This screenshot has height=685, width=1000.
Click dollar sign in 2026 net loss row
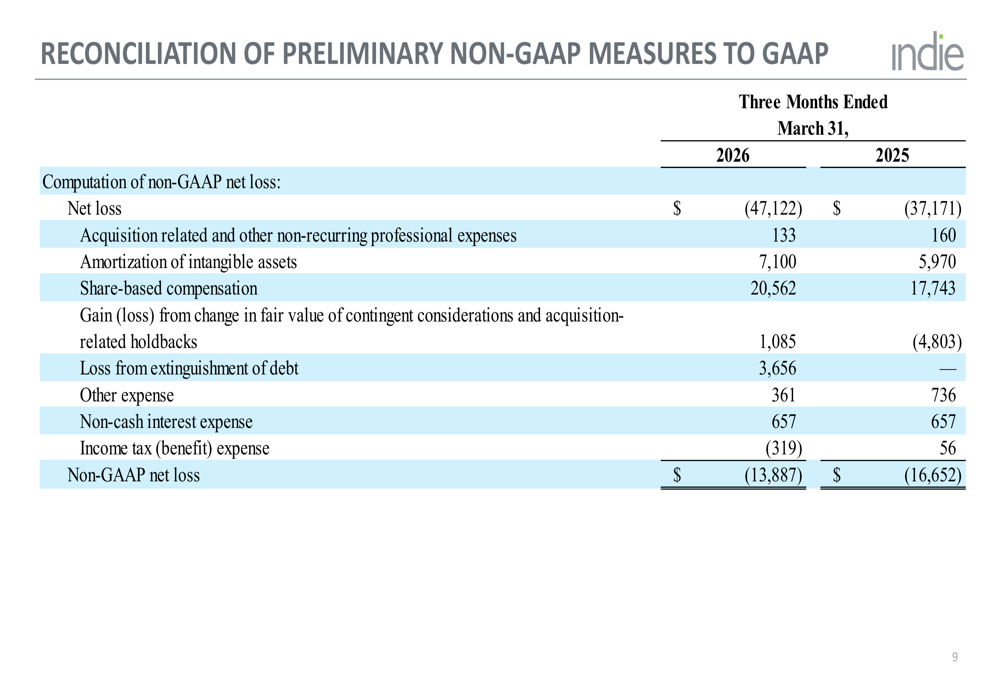[677, 209]
